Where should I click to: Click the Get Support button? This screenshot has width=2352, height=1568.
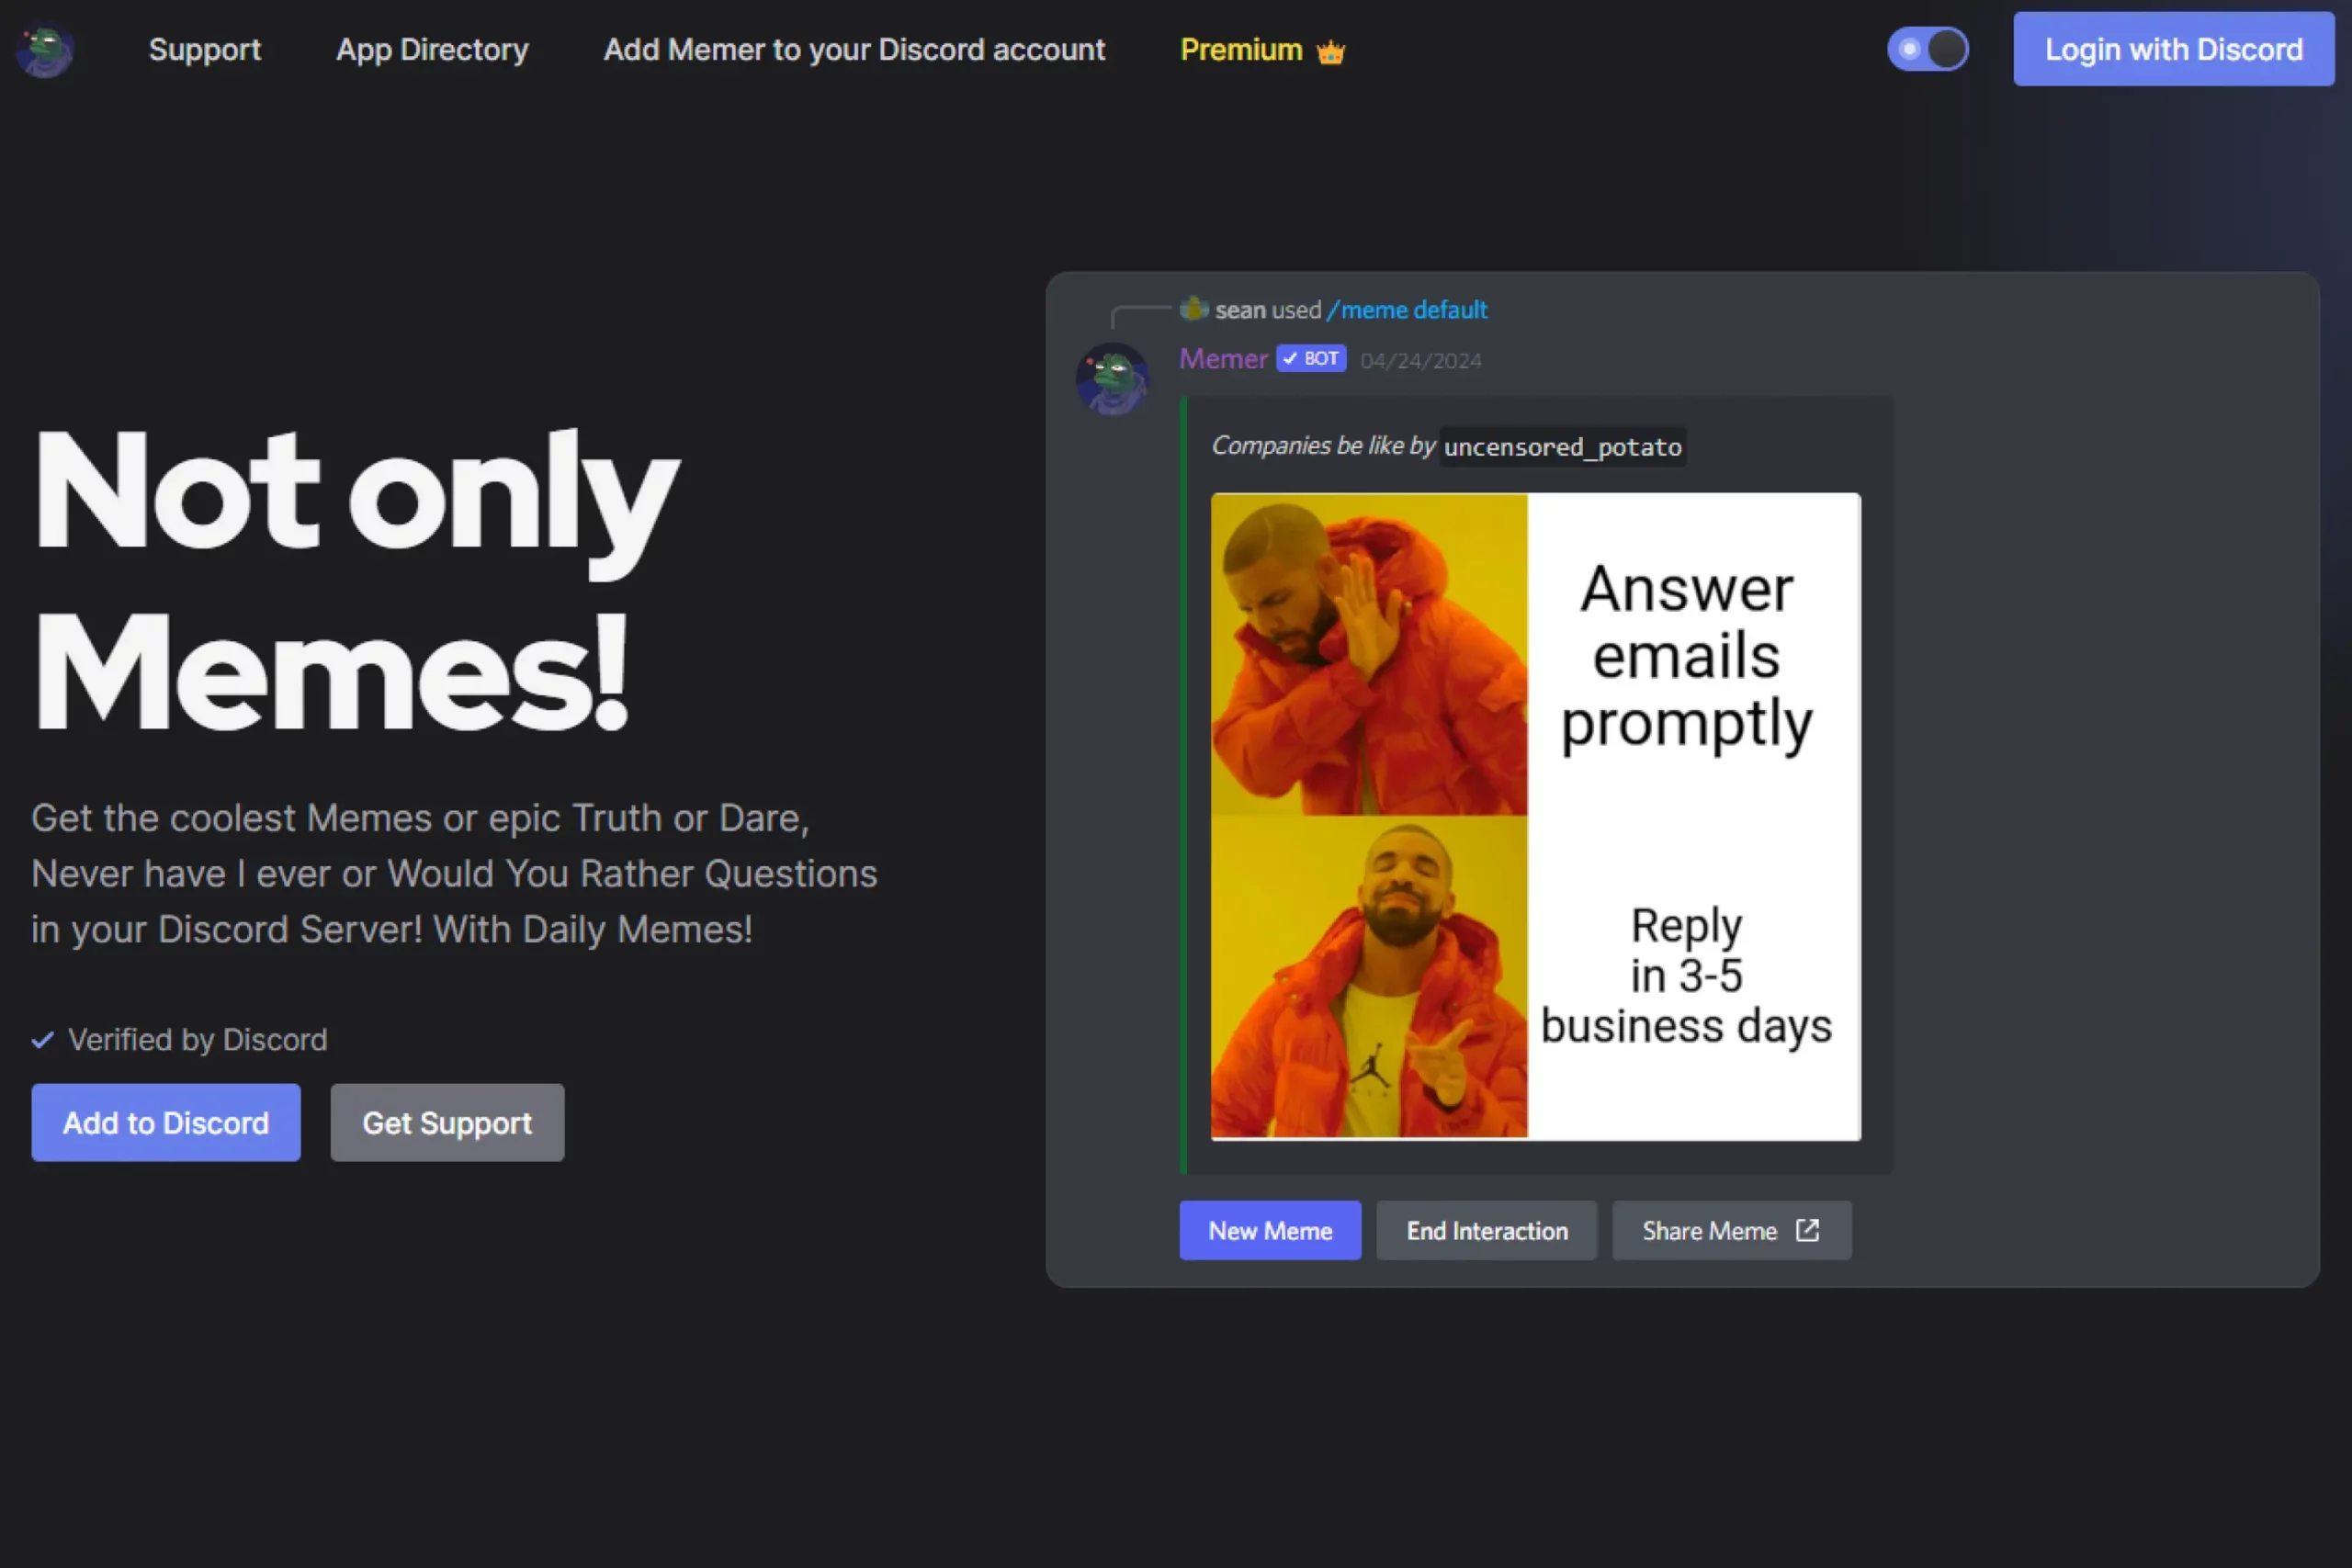447,1123
